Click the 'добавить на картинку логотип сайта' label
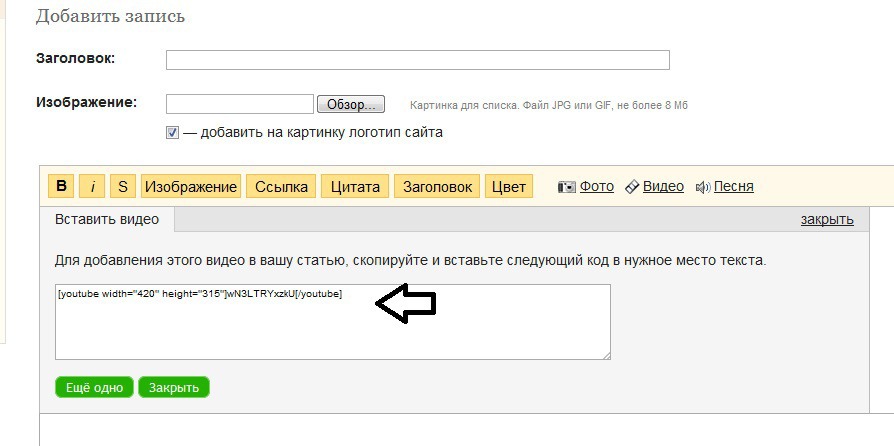Image resolution: width=894 pixels, height=446 pixels. click(321, 133)
